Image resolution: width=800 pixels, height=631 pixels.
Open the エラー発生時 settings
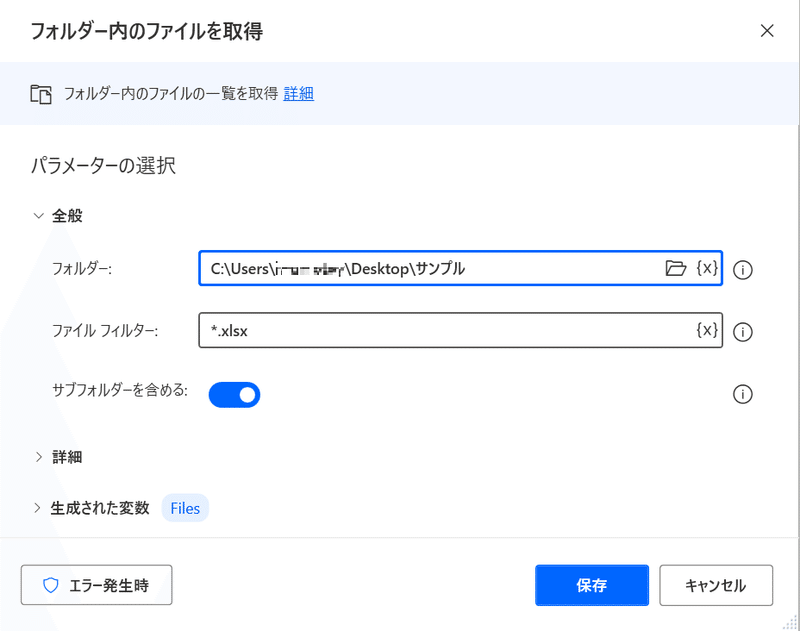tap(96, 585)
